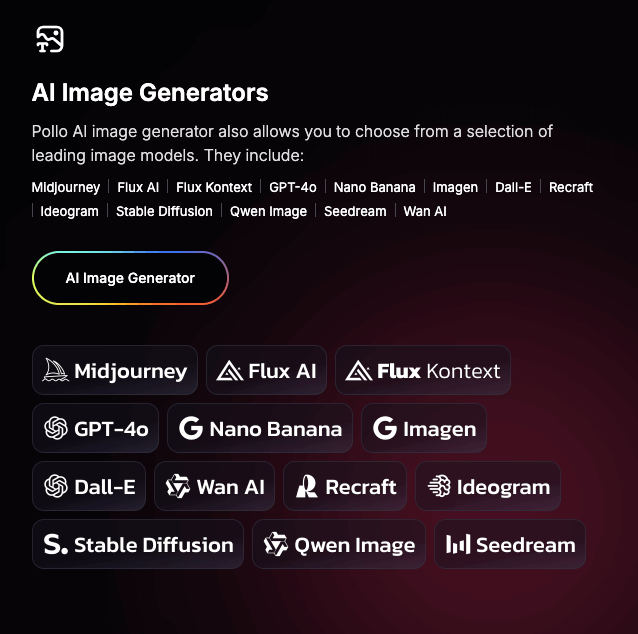Click the Seedream text link
The image size is (638, 634).
tap(355, 211)
